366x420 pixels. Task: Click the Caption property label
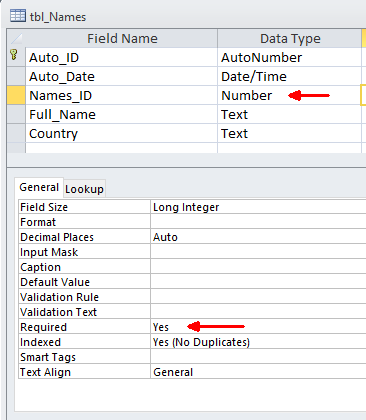(84, 267)
